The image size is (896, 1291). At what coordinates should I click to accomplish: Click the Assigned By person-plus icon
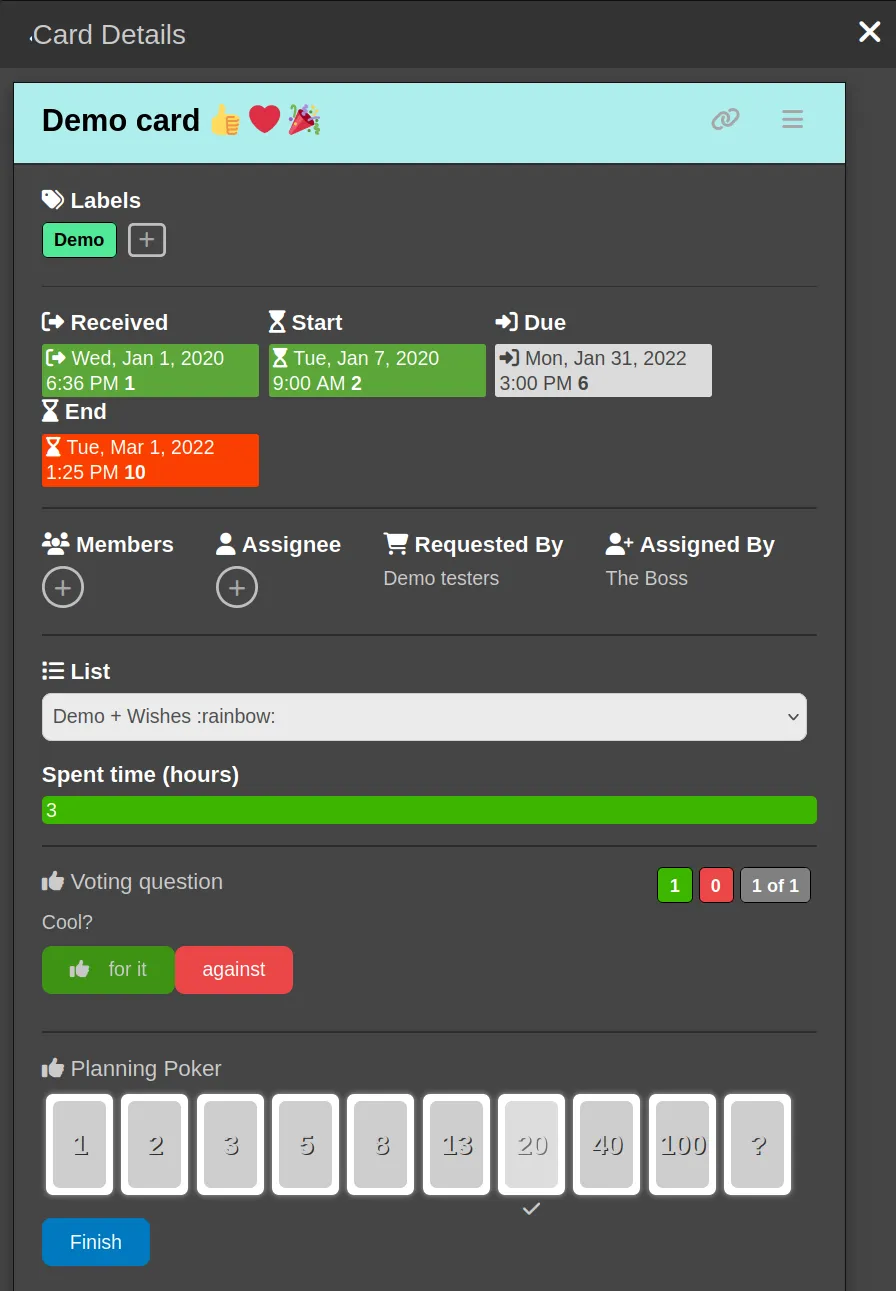click(620, 544)
